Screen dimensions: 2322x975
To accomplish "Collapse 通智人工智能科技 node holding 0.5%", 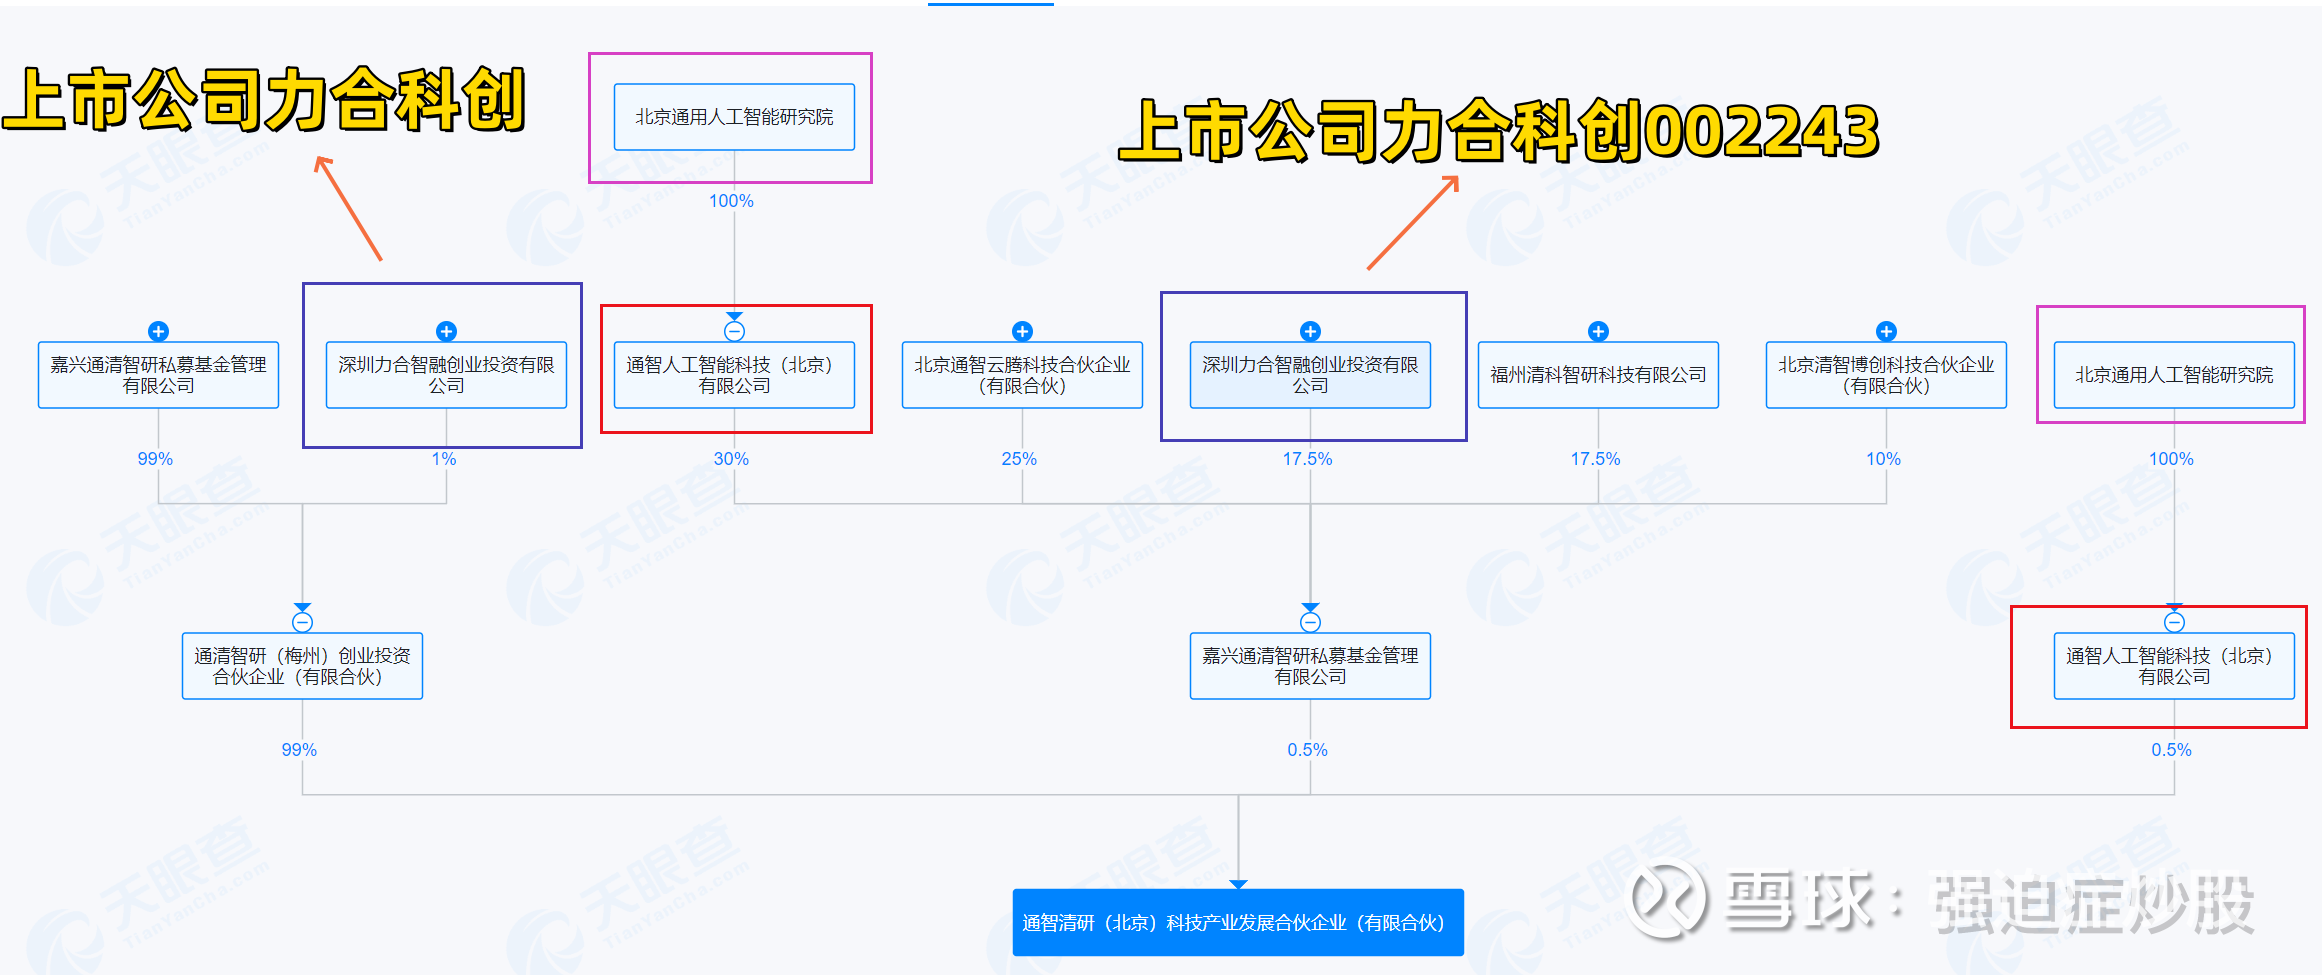I will tap(2174, 622).
